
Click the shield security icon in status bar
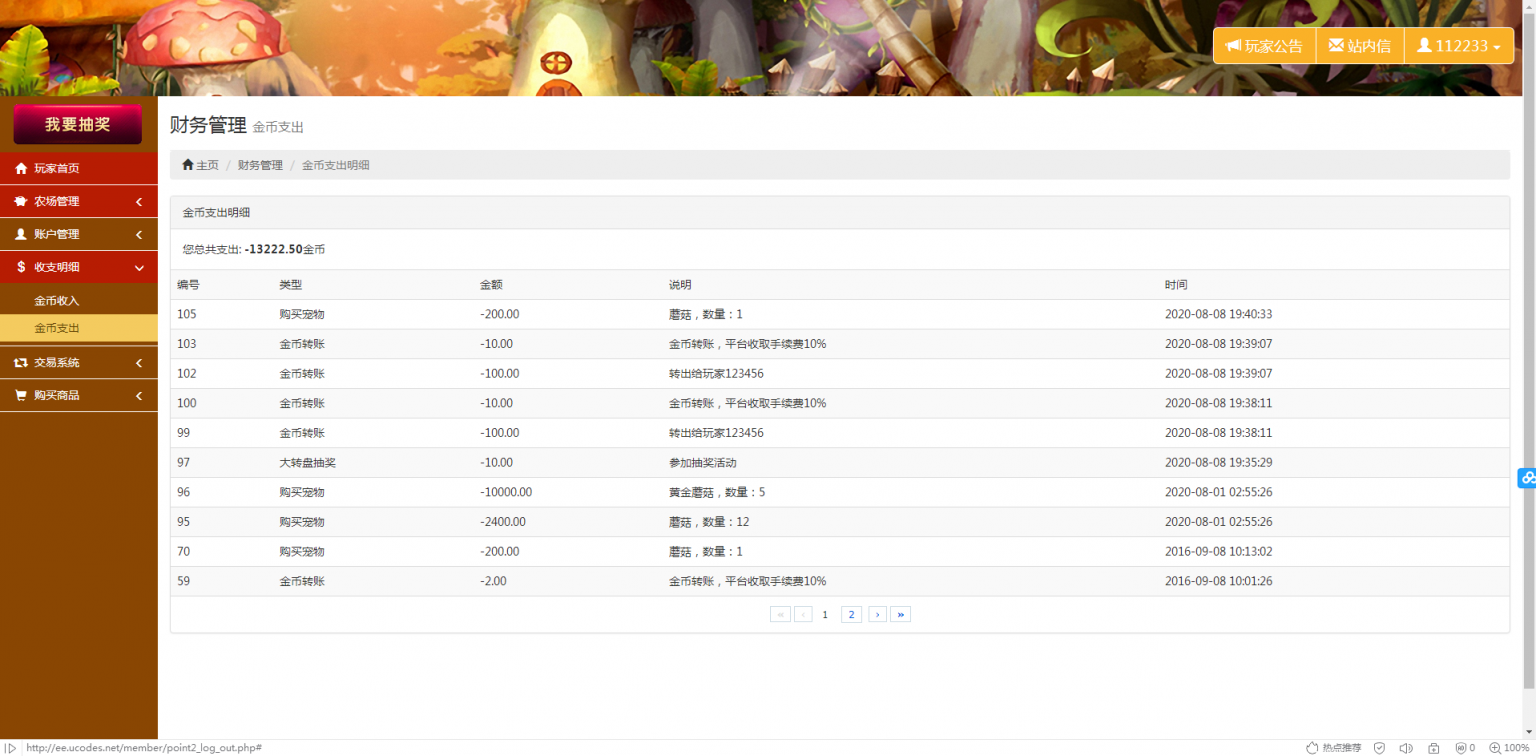[x=1379, y=748]
